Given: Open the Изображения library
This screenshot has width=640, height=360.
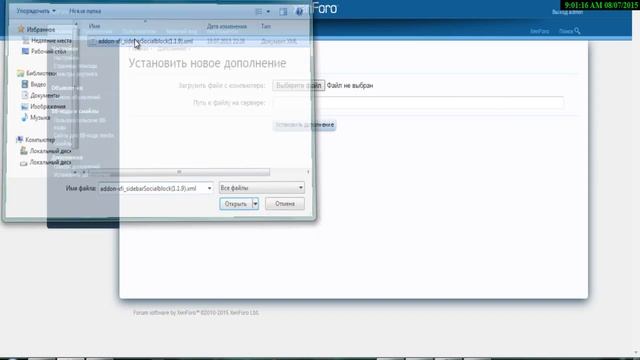Looking at the screenshot, I should tap(44, 107).
